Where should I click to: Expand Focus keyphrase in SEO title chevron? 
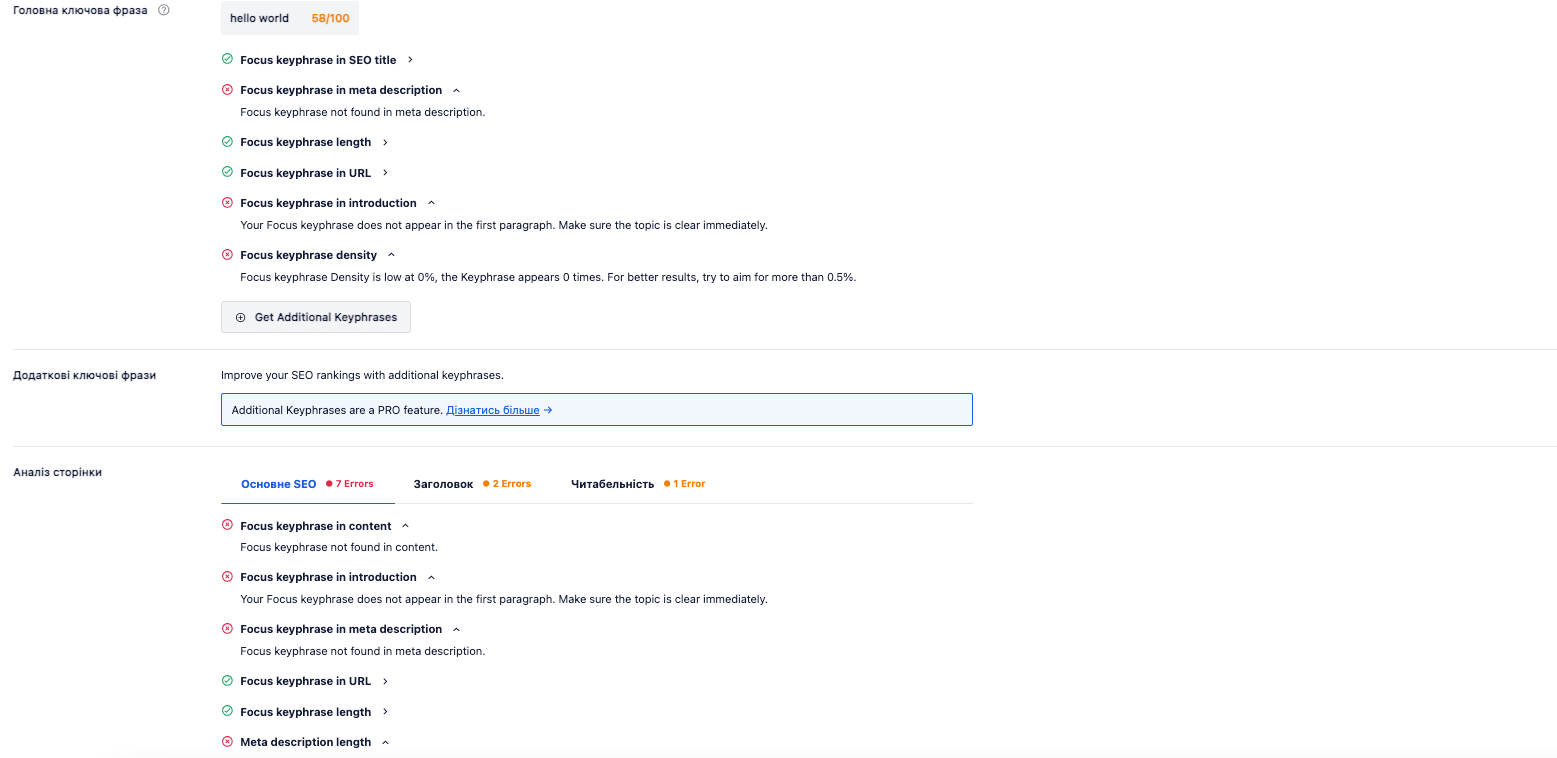410,60
